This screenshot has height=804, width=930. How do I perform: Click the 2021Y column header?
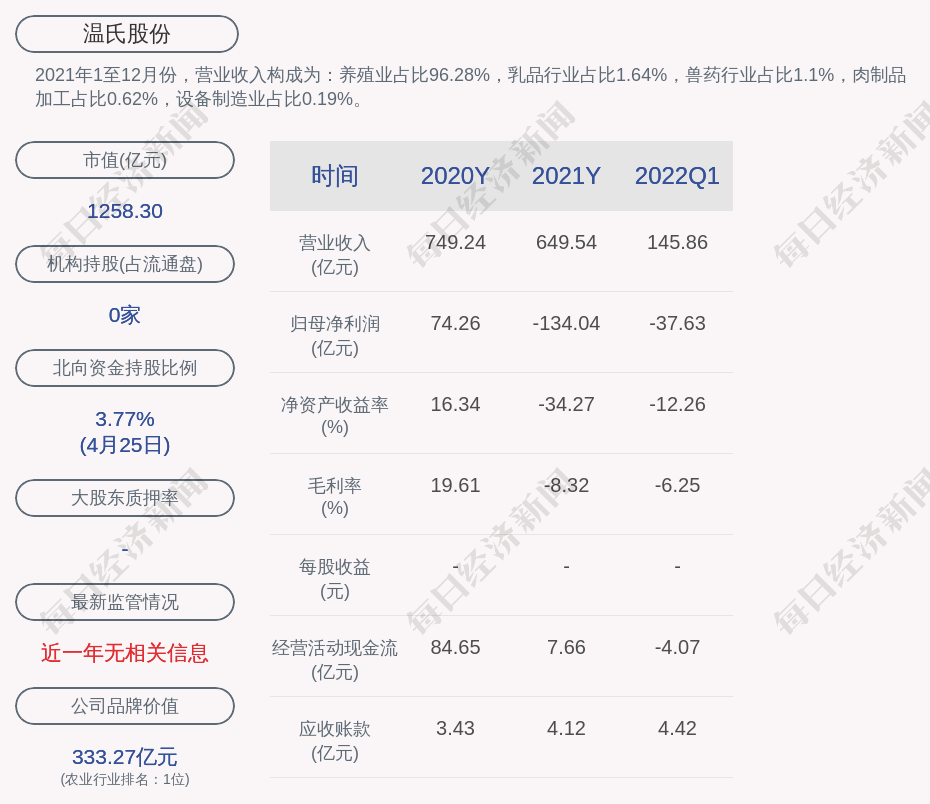(x=566, y=176)
